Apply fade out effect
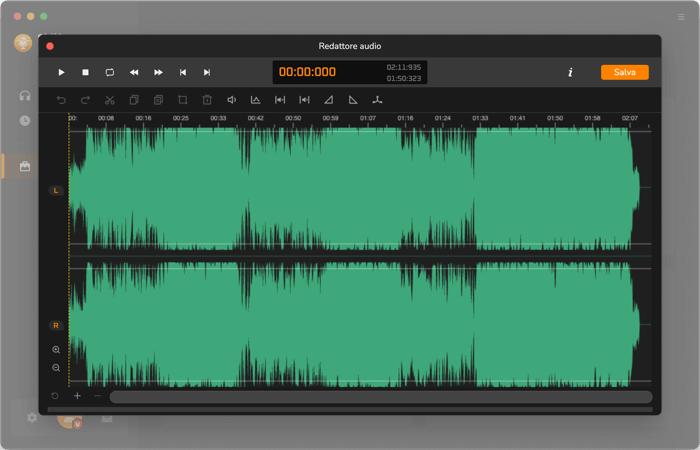This screenshot has width=700, height=450. pyautogui.click(x=353, y=100)
